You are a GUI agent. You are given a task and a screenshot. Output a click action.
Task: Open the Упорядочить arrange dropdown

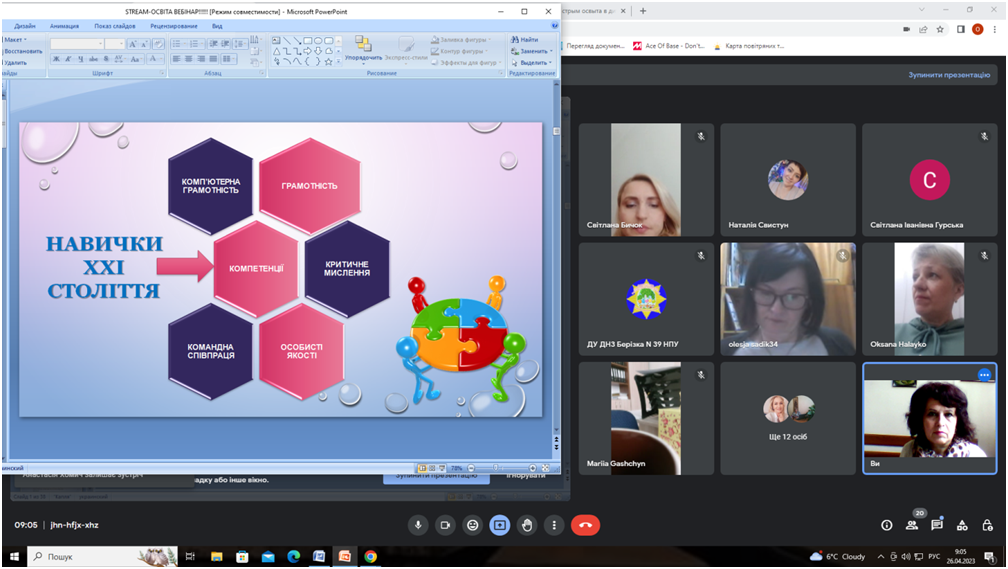coord(363,50)
